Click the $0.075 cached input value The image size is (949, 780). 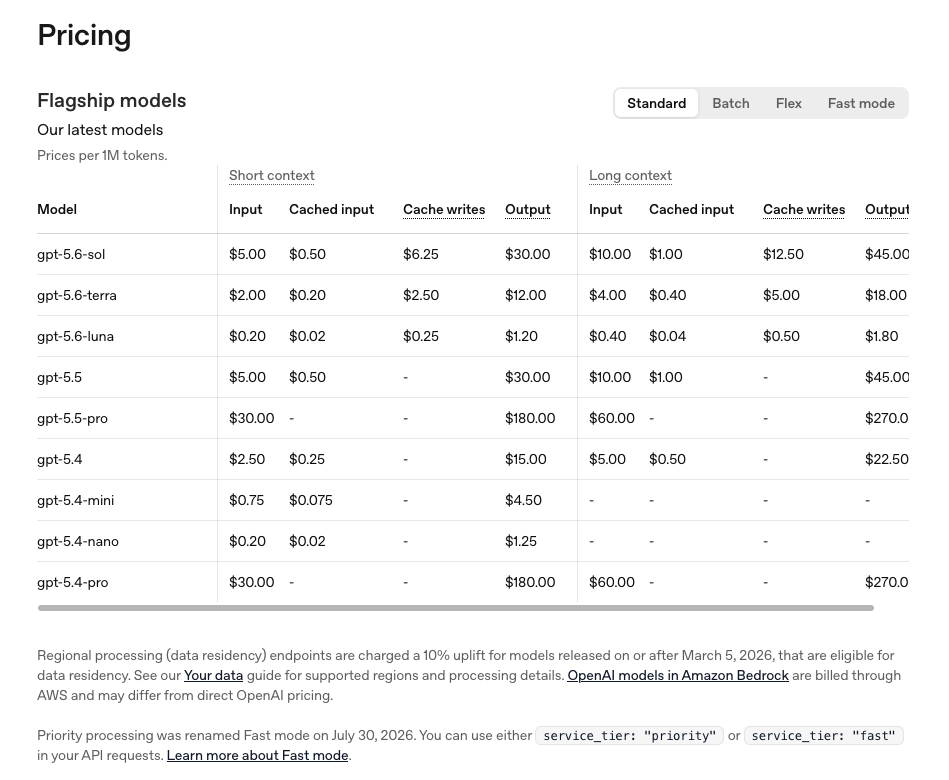(310, 500)
